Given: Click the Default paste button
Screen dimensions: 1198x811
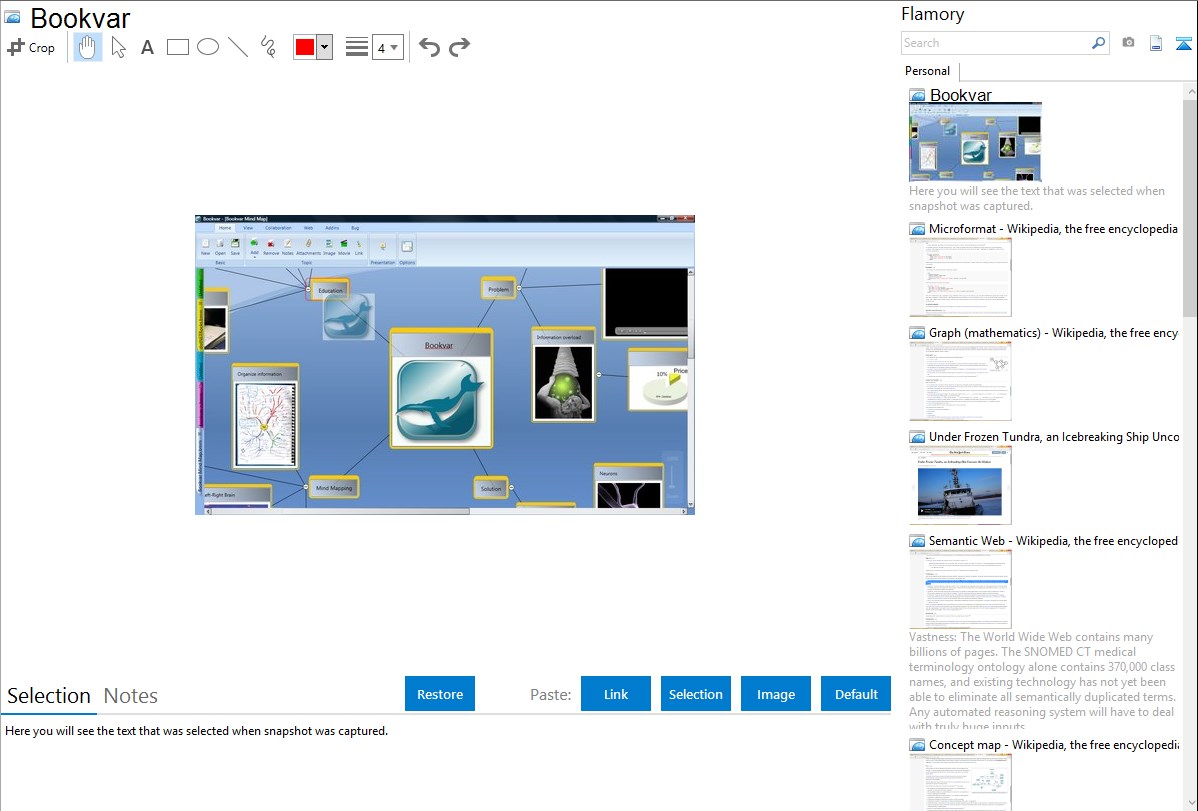Looking at the screenshot, I should coord(856,694).
